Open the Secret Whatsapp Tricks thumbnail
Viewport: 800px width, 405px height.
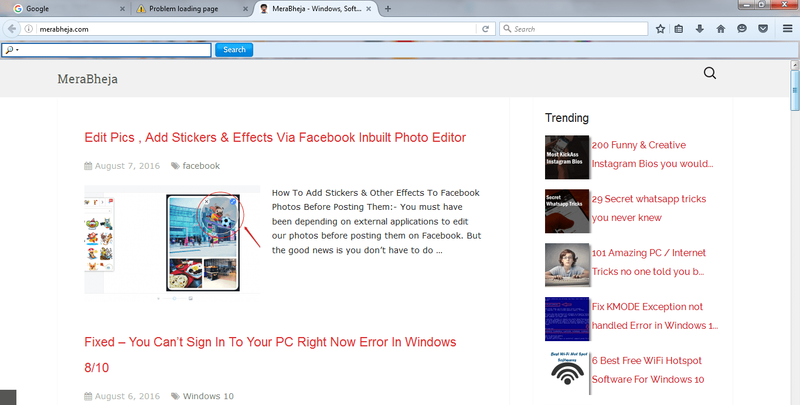click(567, 211)
